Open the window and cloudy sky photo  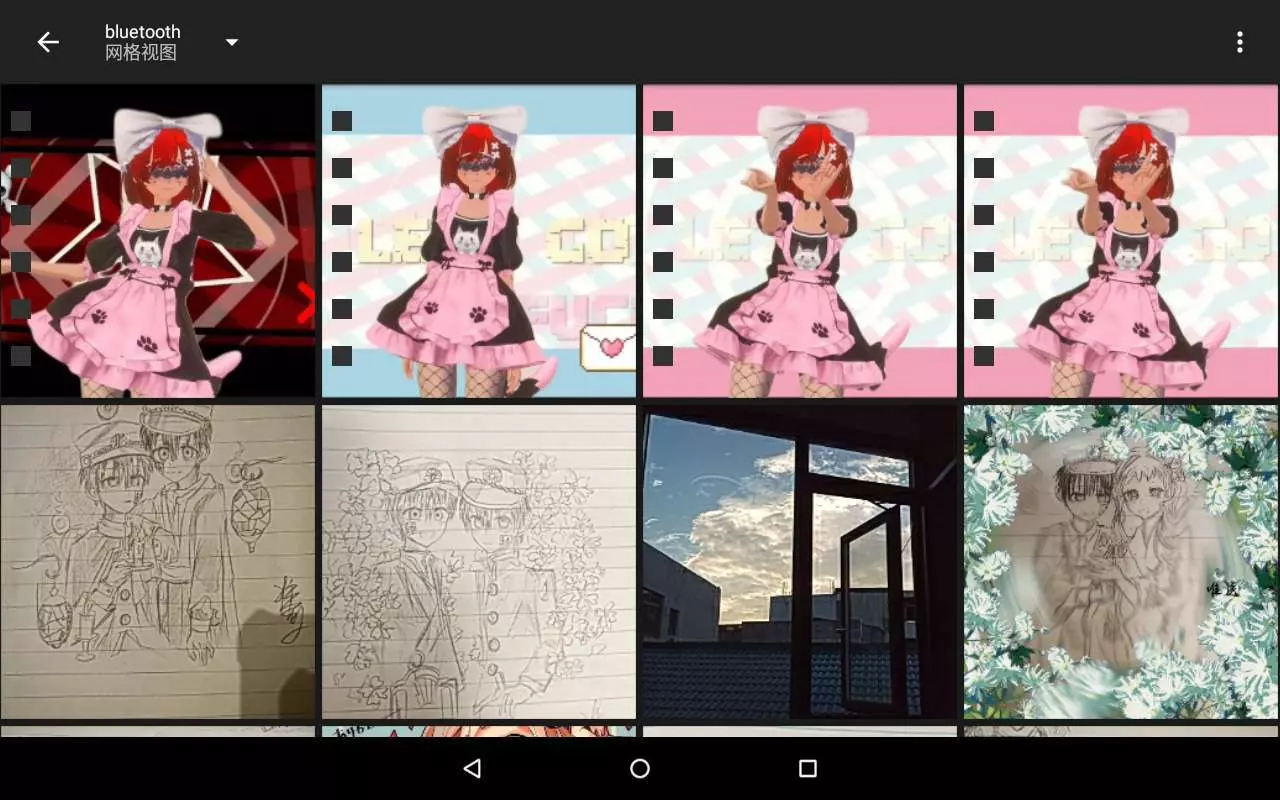point(800,562)
